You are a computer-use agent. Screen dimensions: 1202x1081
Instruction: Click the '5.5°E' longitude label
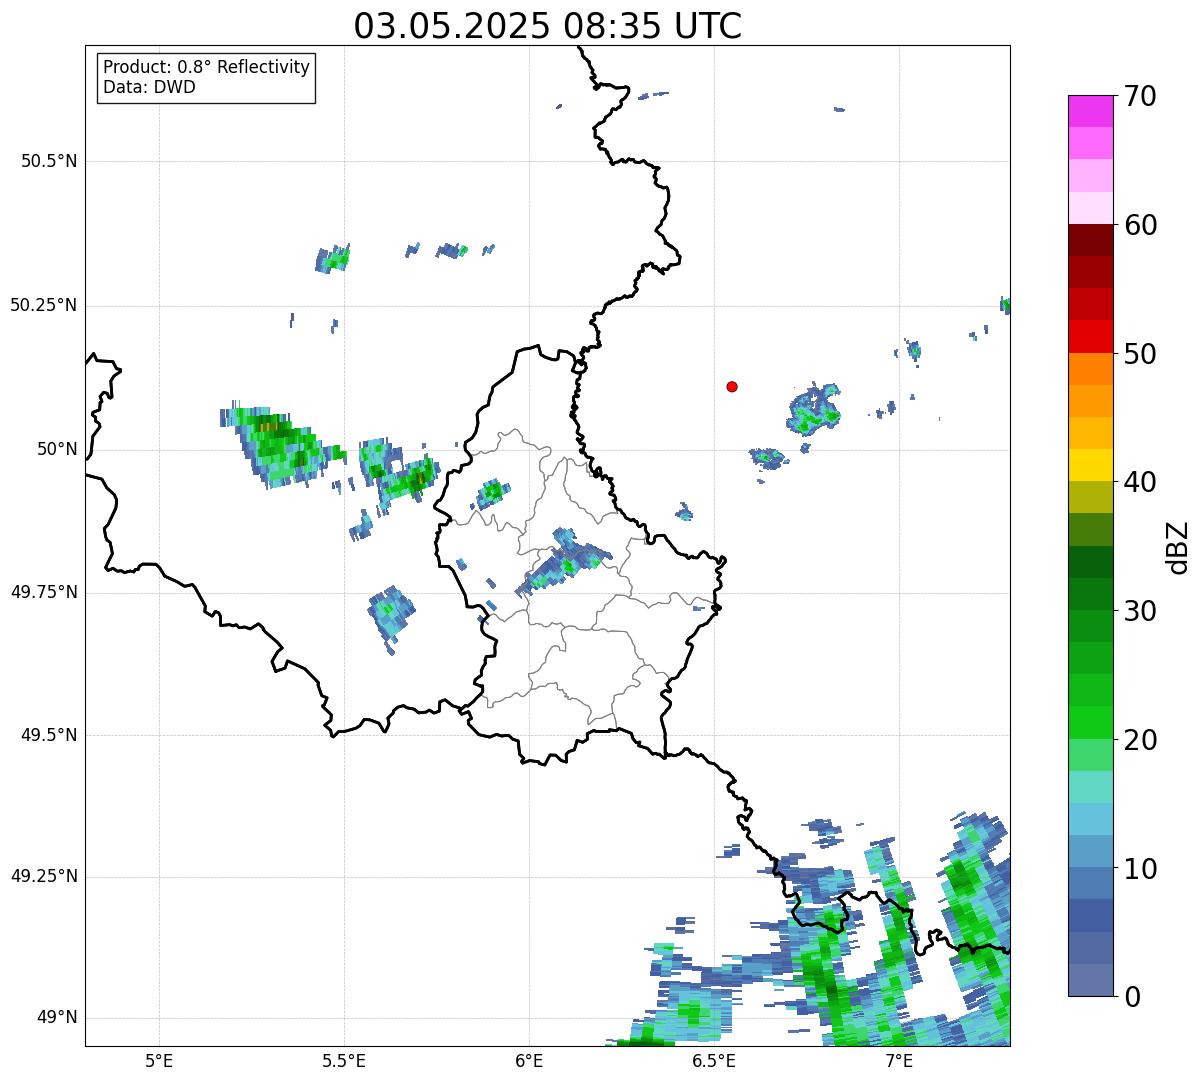coord(344,1060)
